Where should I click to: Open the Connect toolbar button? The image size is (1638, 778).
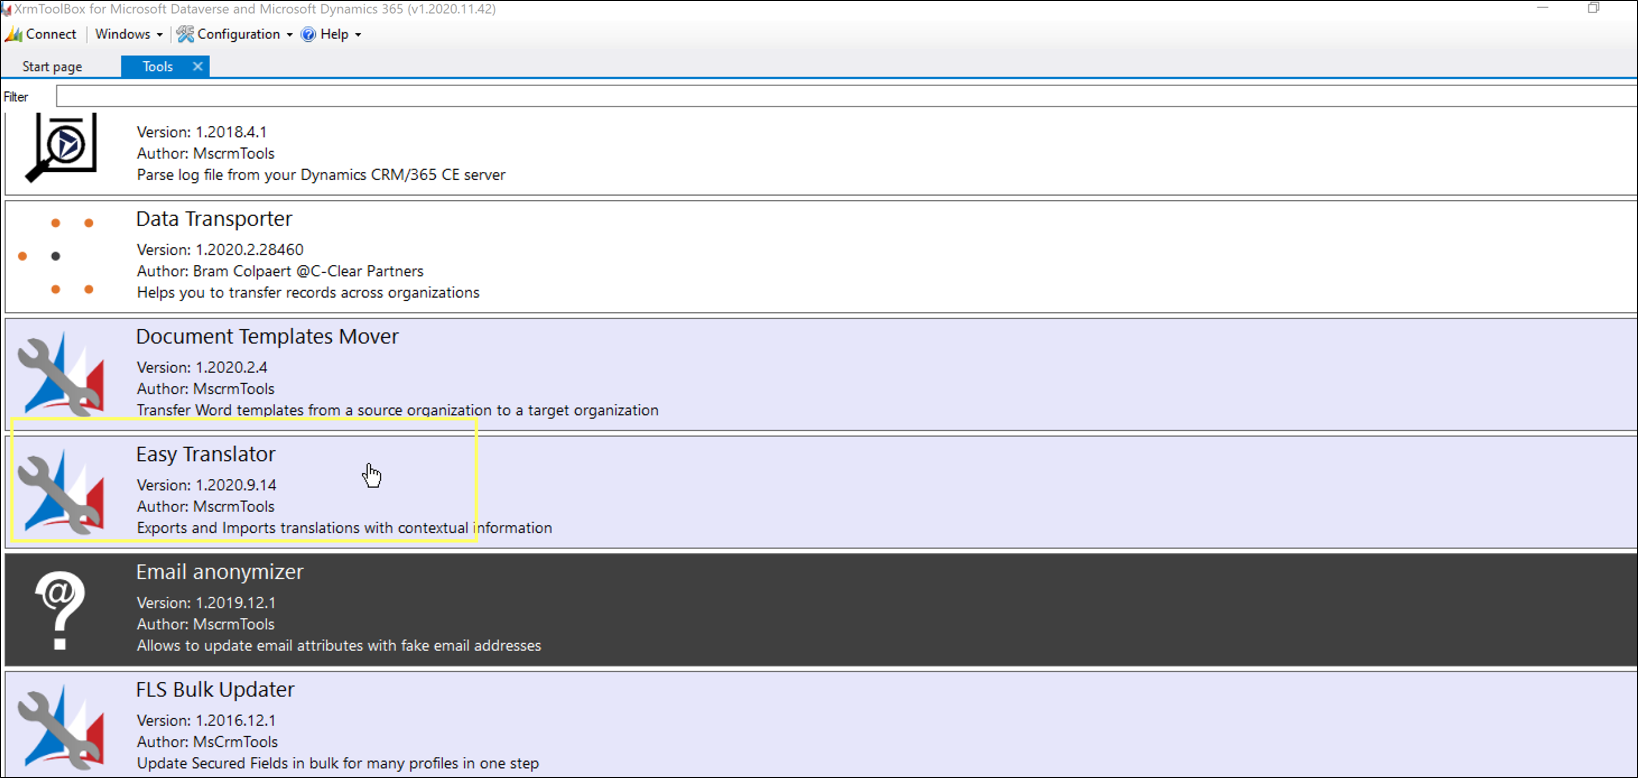[x=41, y=34]
